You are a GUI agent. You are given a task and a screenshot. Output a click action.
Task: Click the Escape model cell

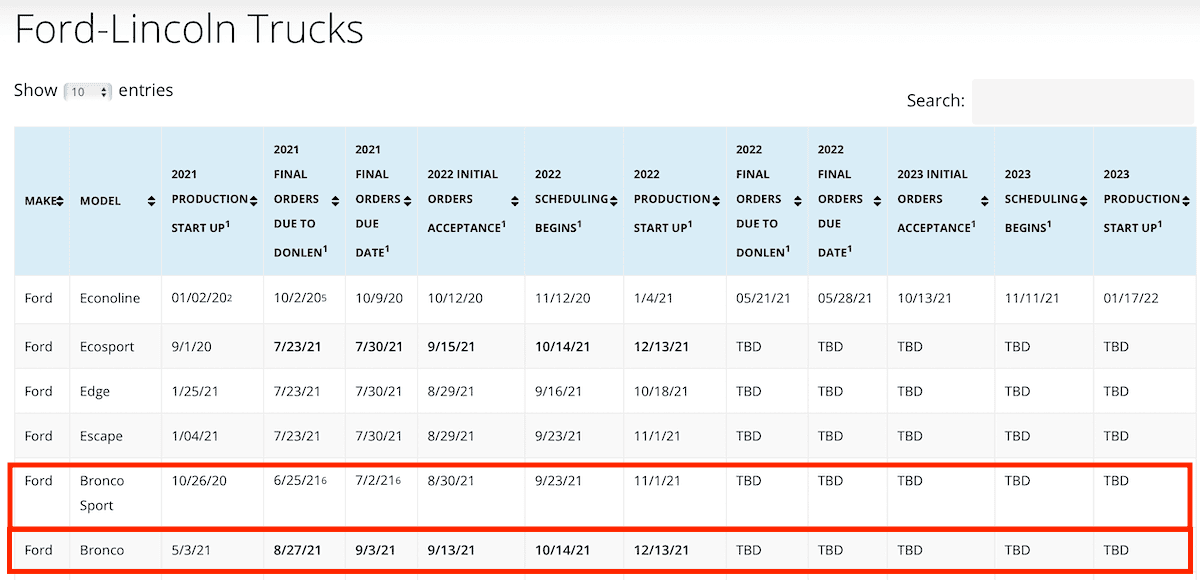pyautogui.click(x=101, y=436)
